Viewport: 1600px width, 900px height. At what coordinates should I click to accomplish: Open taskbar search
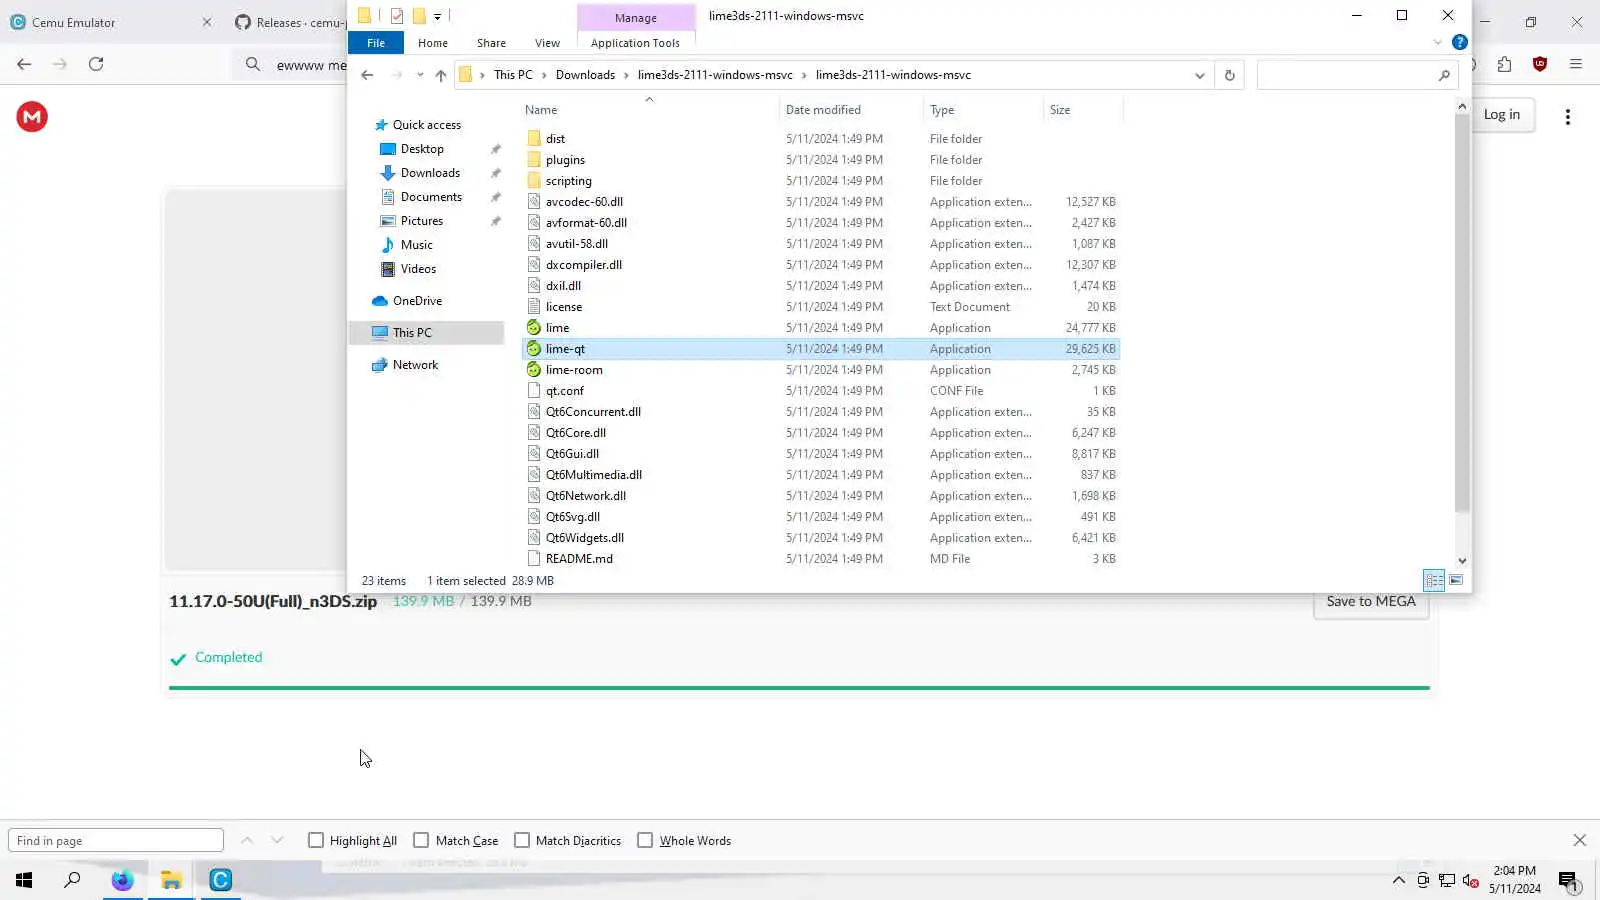72,880
